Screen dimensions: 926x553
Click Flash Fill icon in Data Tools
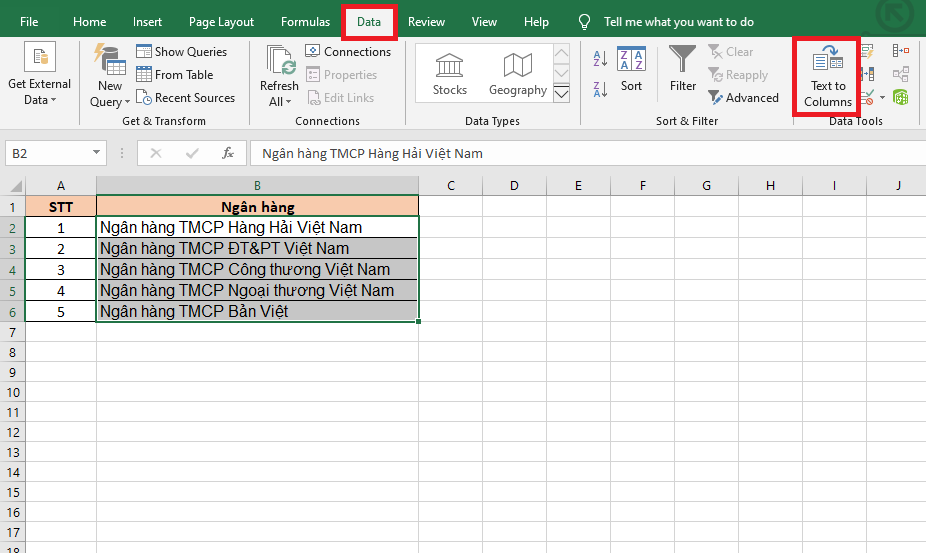[x=867, y=51]
